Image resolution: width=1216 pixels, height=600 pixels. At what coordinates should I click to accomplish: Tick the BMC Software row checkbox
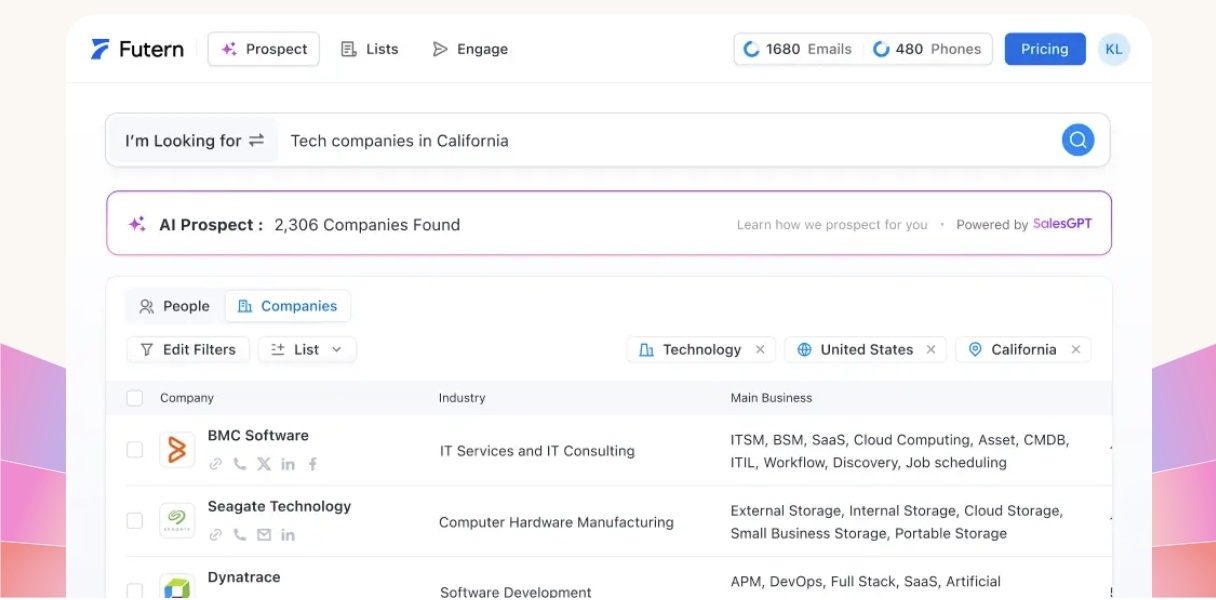[135, 450]
